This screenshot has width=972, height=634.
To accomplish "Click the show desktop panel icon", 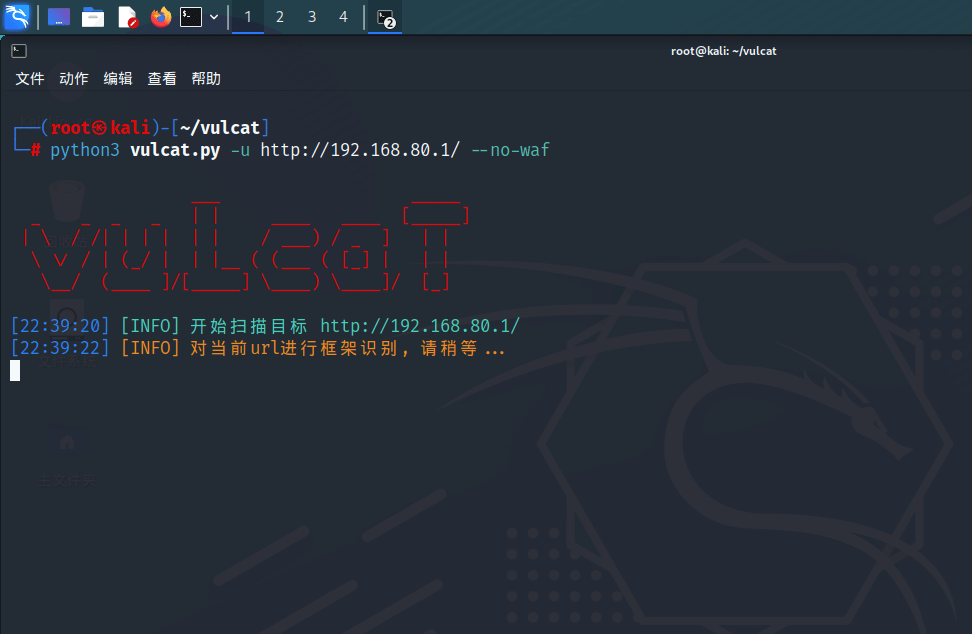I will [x=59, y=17].
